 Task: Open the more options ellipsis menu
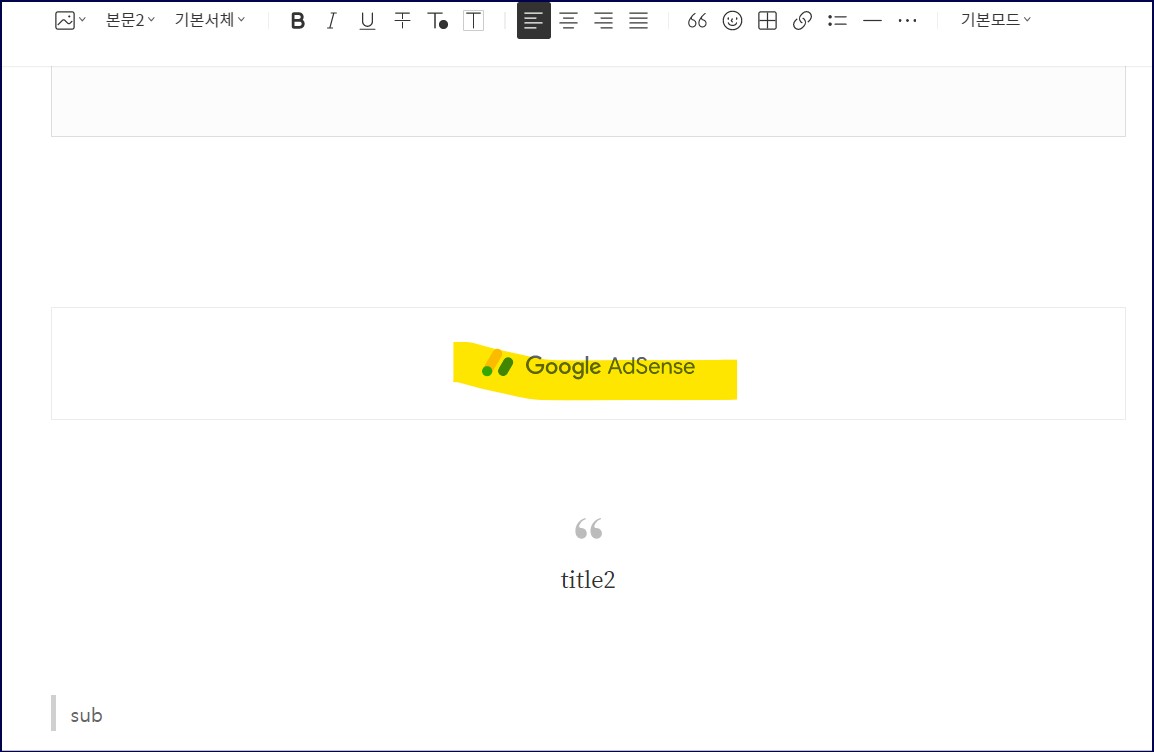(x=907, y=21)
